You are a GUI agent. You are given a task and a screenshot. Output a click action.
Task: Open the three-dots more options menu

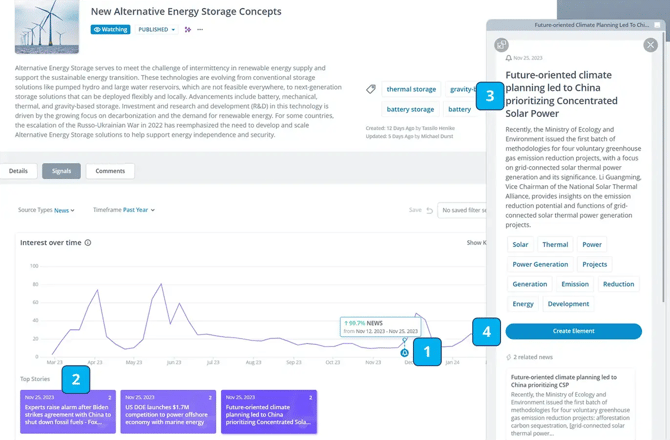(200, 30)
